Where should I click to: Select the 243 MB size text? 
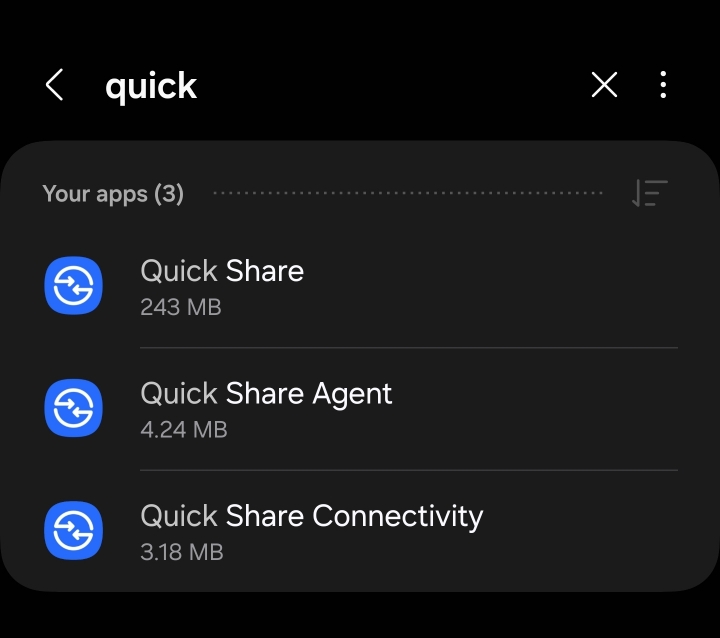click(x=181, y=307)
